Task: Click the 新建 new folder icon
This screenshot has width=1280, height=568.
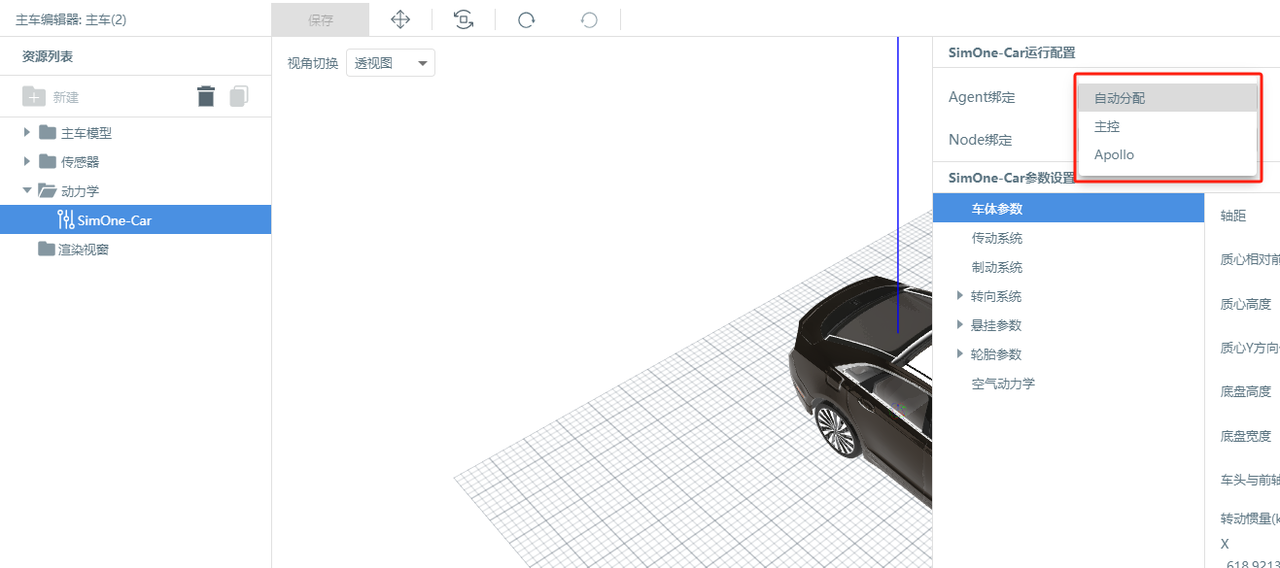Action: [34, 97]
